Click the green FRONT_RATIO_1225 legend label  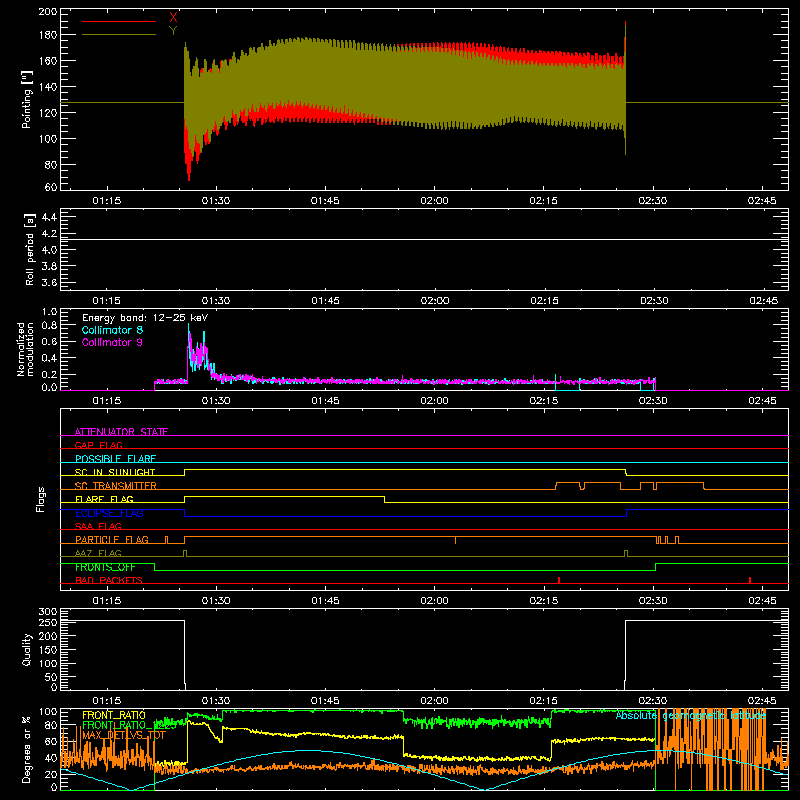[129, 725]
